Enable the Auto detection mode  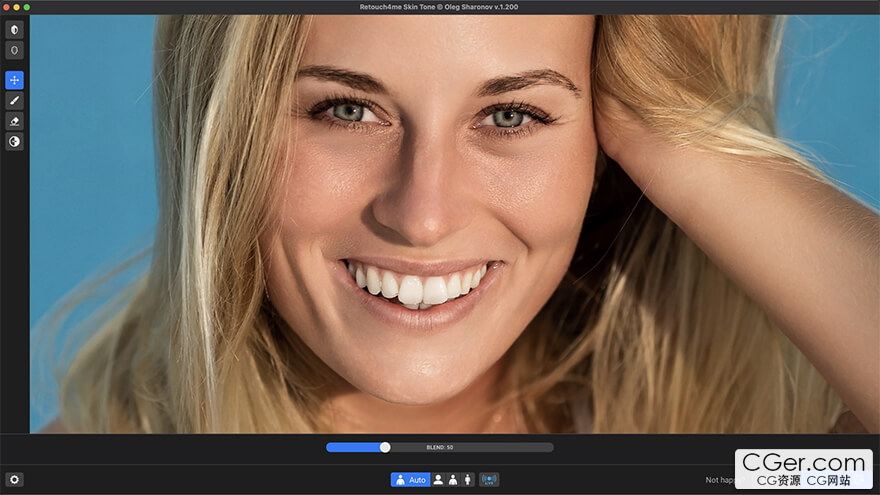pyautogui.click(x=410, y=480)
